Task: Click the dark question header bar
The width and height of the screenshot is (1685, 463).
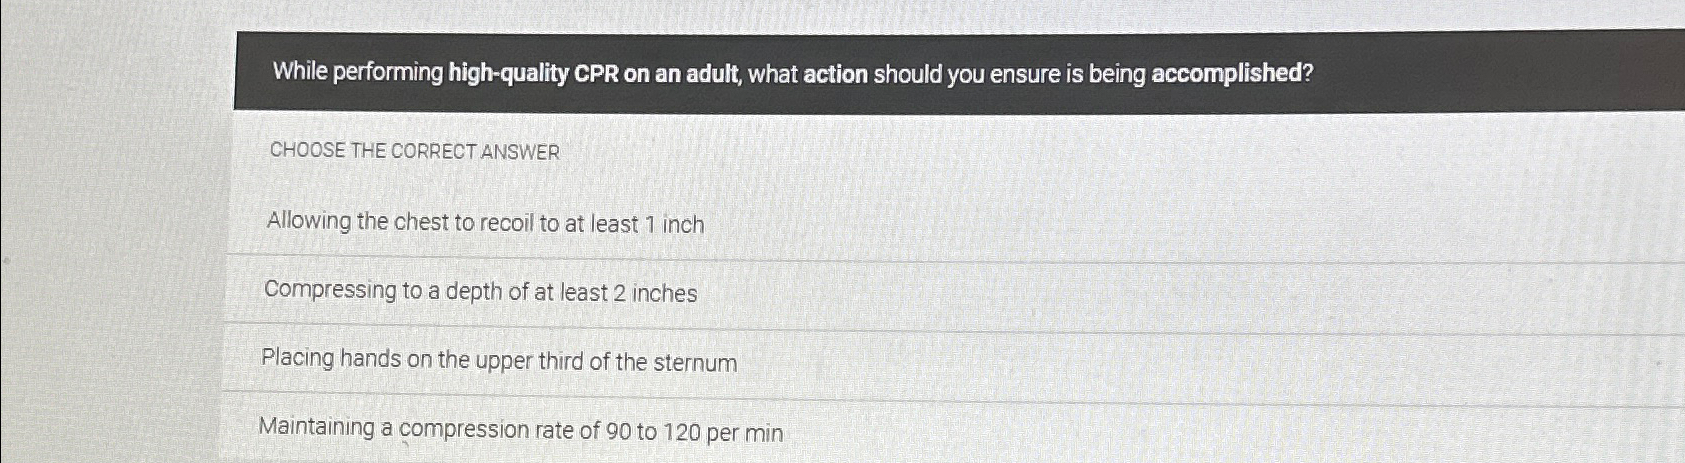Action: [x=959, y=71]
